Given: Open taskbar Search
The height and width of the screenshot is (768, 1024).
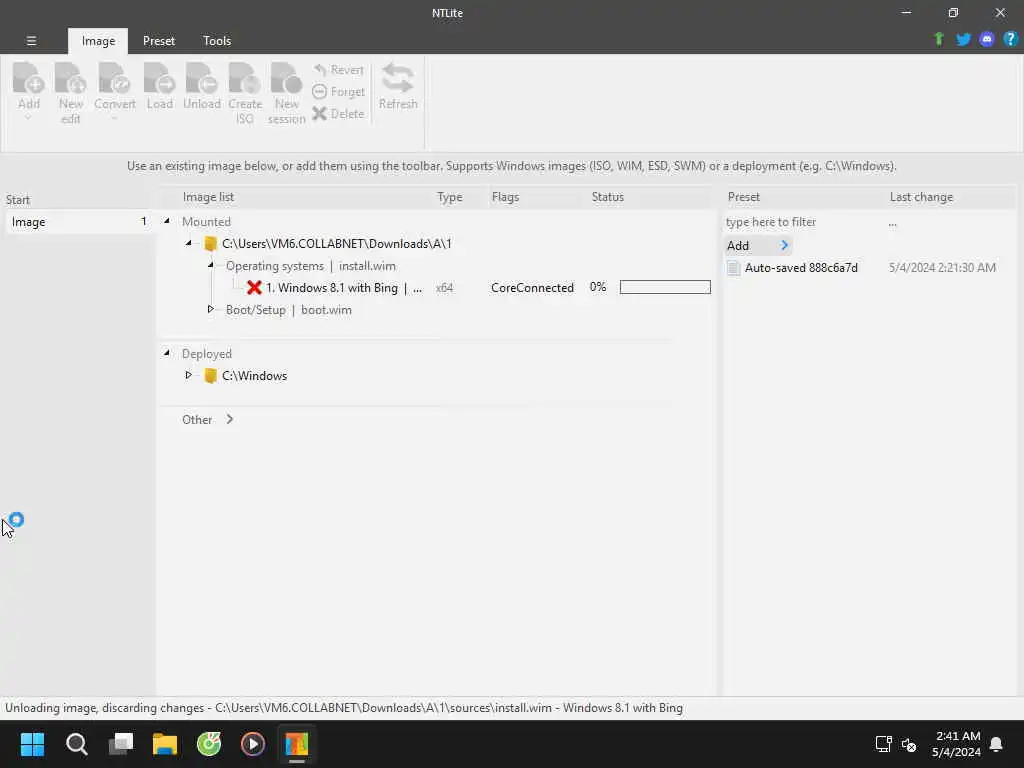Looking at the screenshot, I should (x=76, y=744).
